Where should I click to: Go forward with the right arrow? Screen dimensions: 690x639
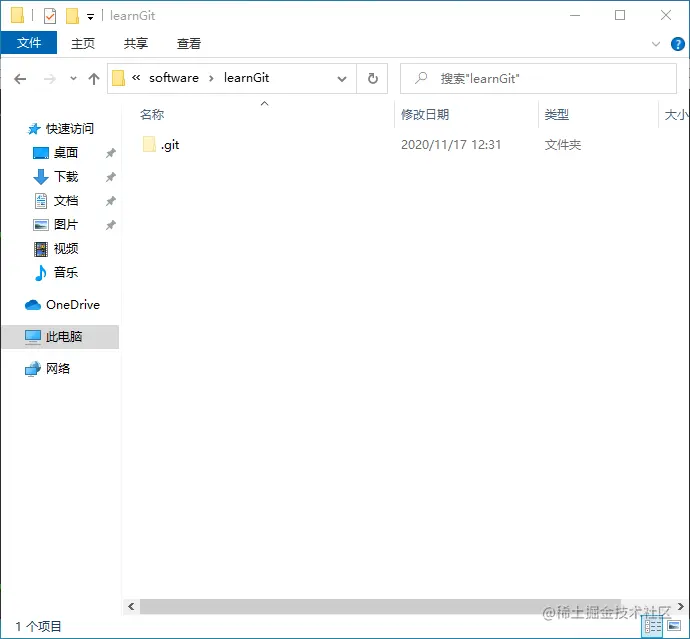(50, 79)
